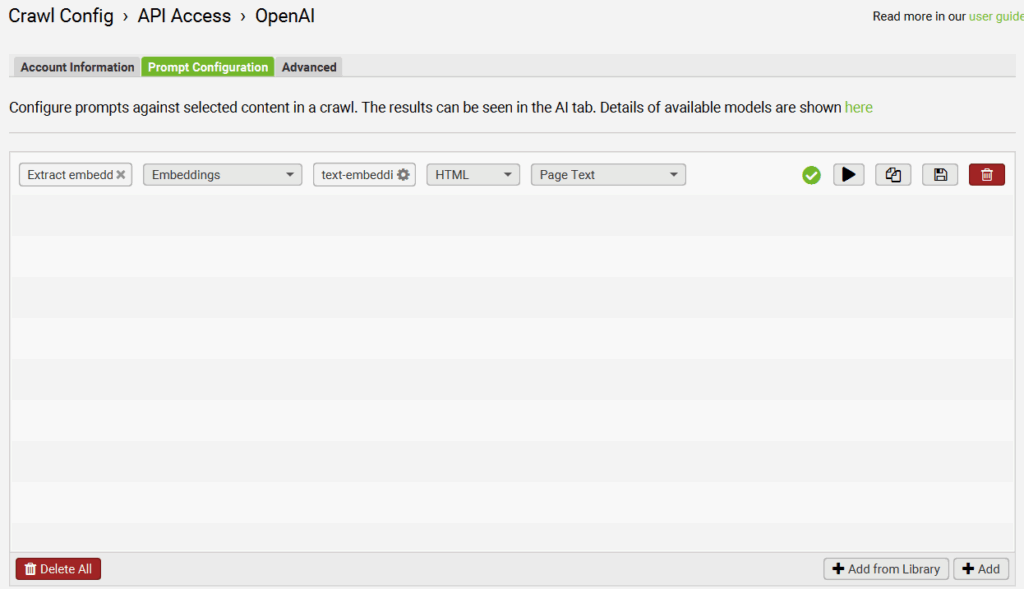
Task: Open model settings via the gear icon
Action: [403, 175]
